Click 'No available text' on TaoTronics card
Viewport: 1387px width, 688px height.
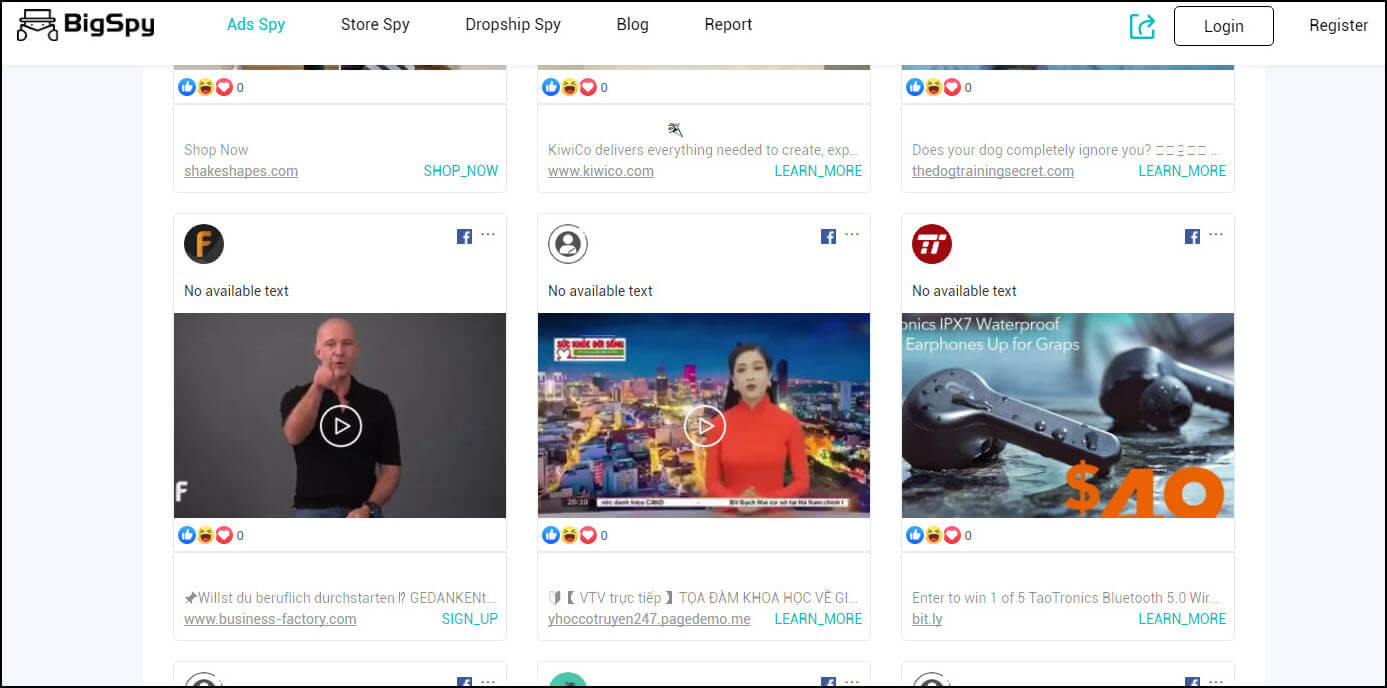(964, 291)
